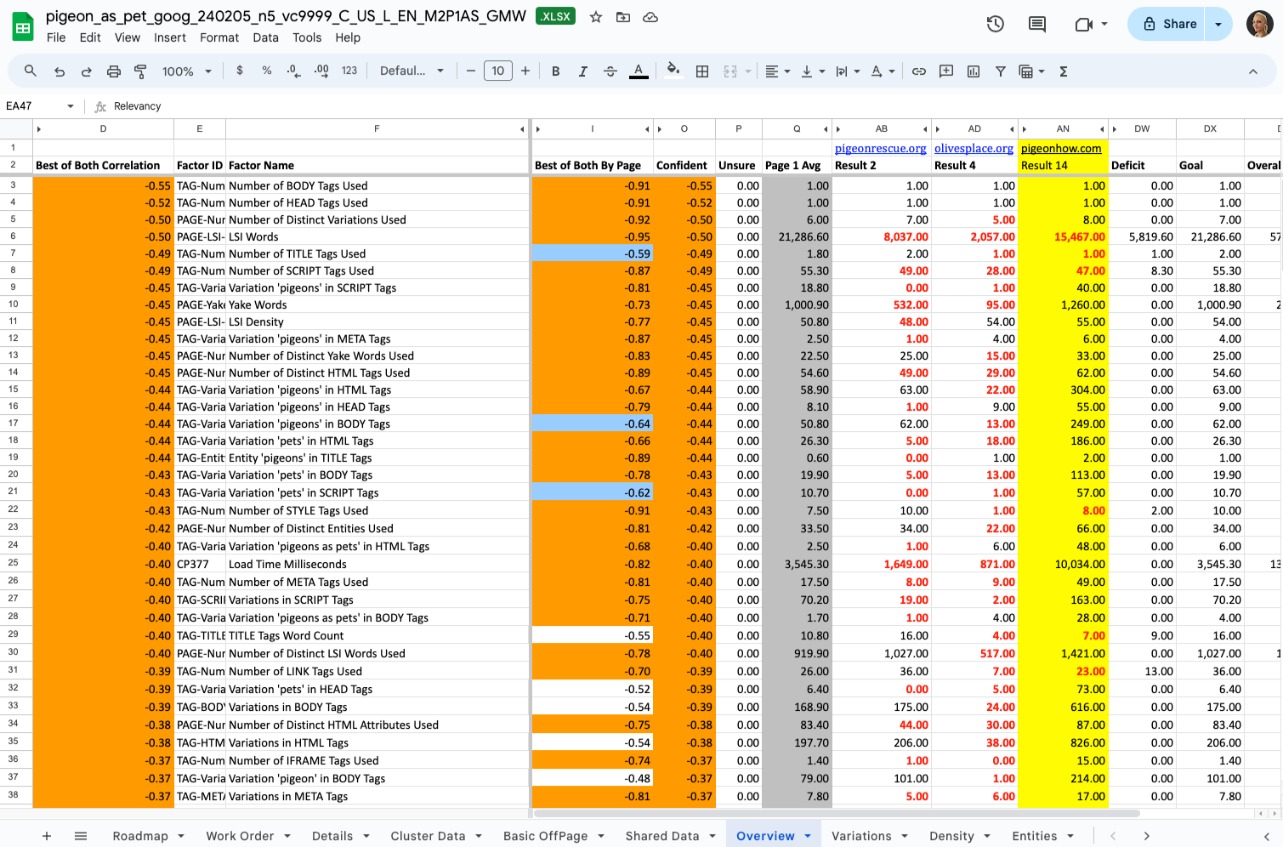Open text rotation dropdown
Screen dimensions: 1283x847
(x=882, y=71)
